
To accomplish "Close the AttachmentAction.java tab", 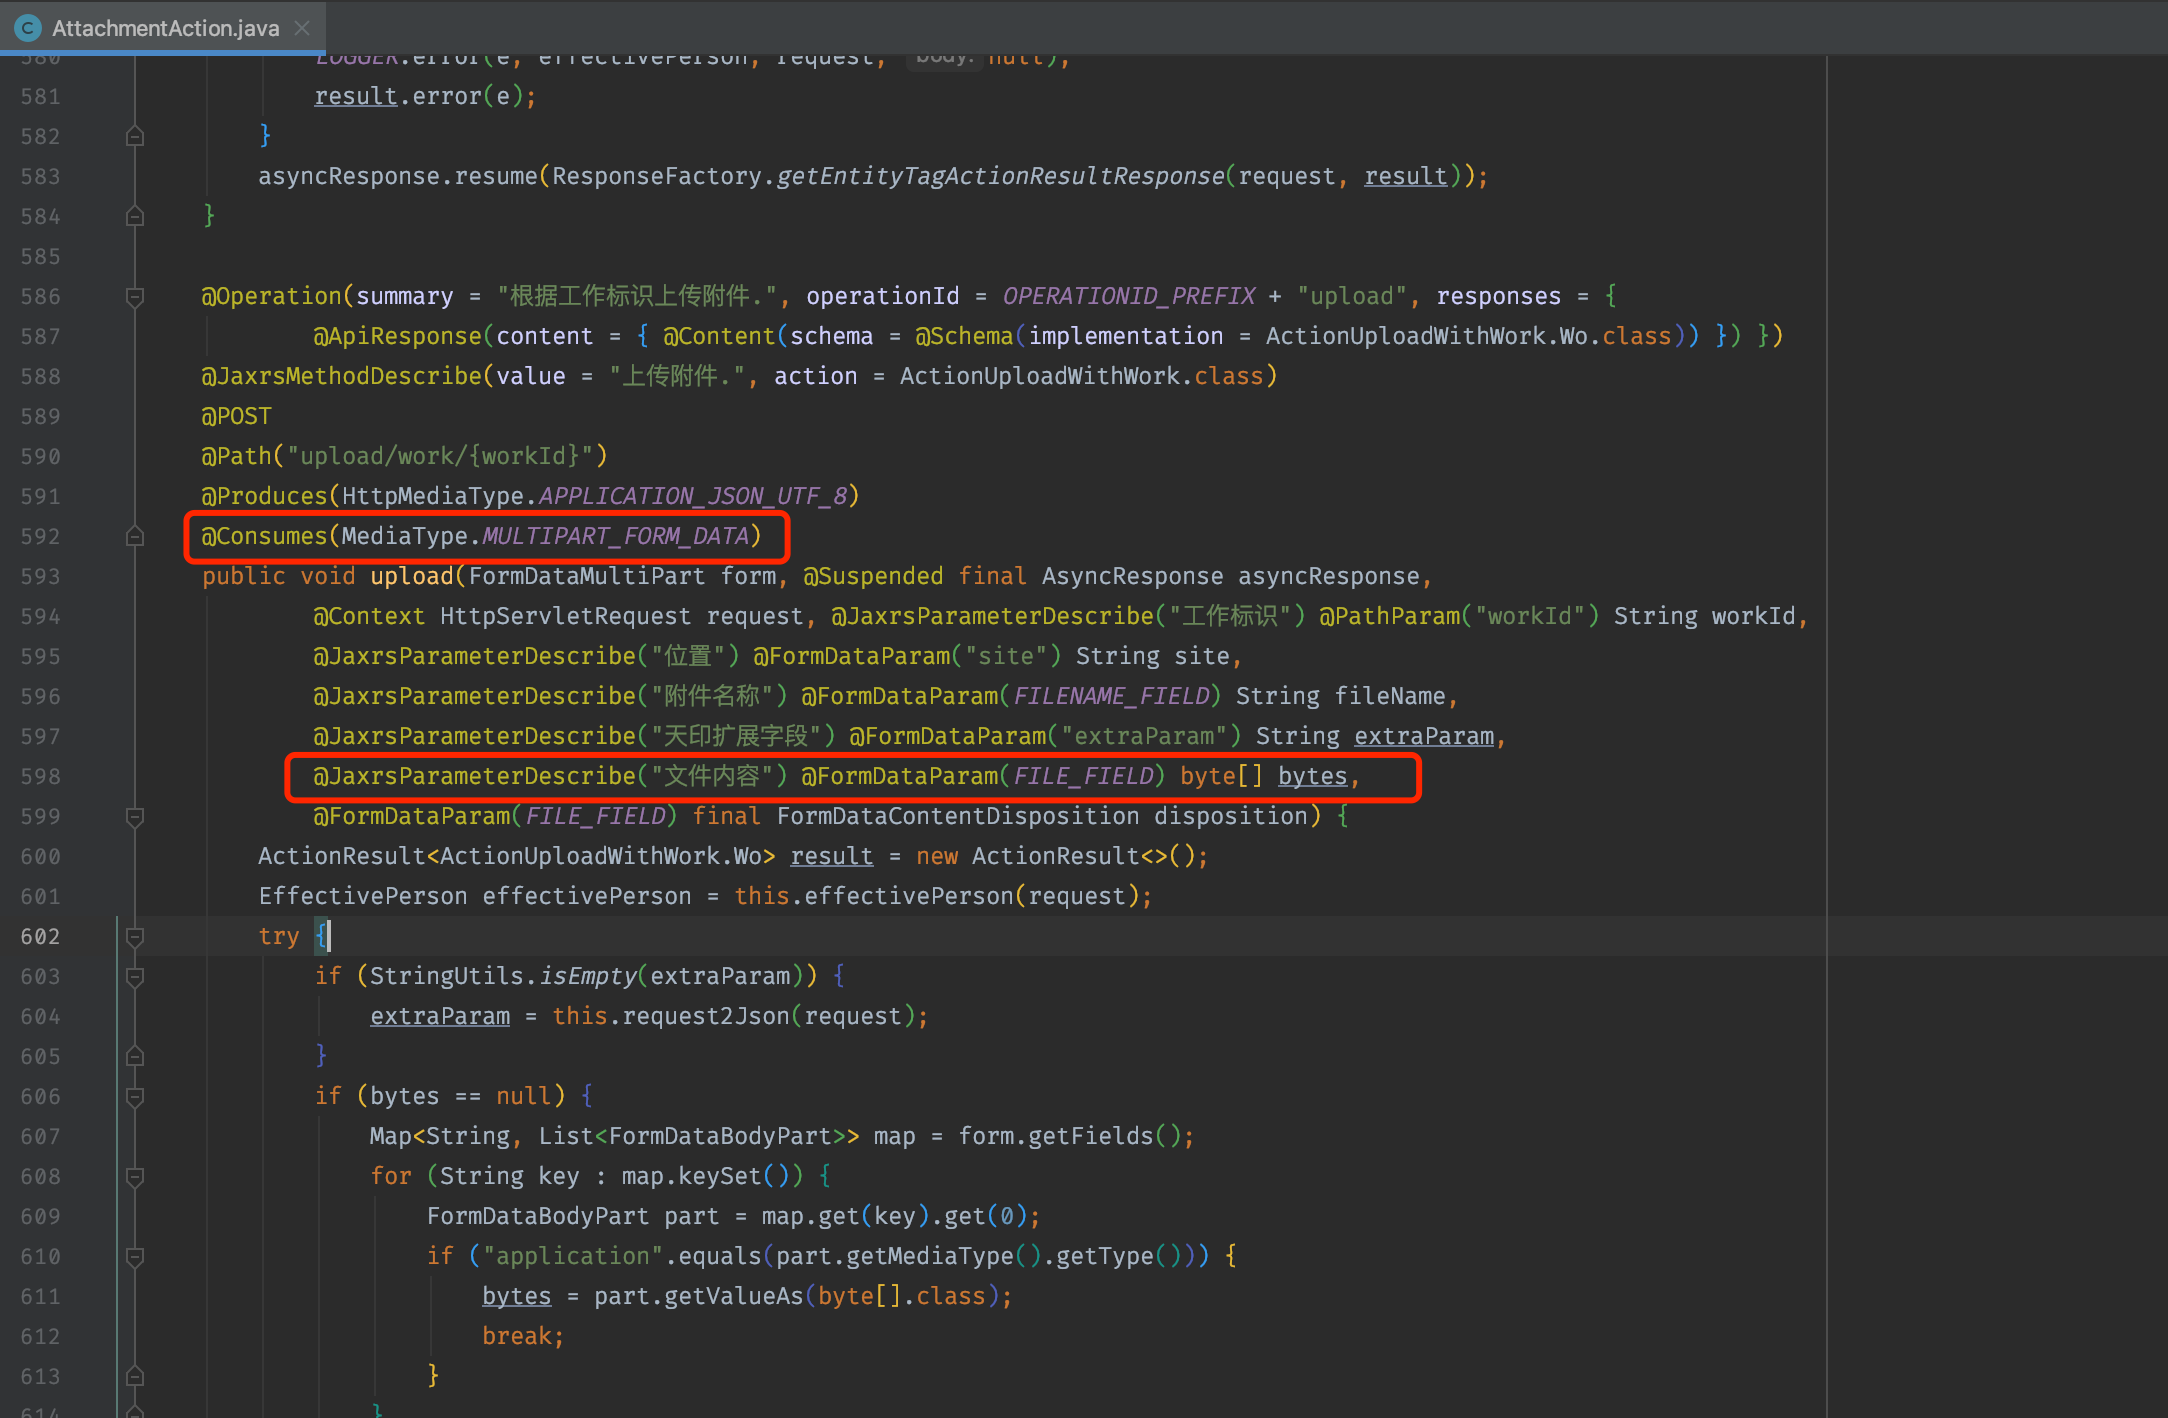I will (x=302, y=28).
